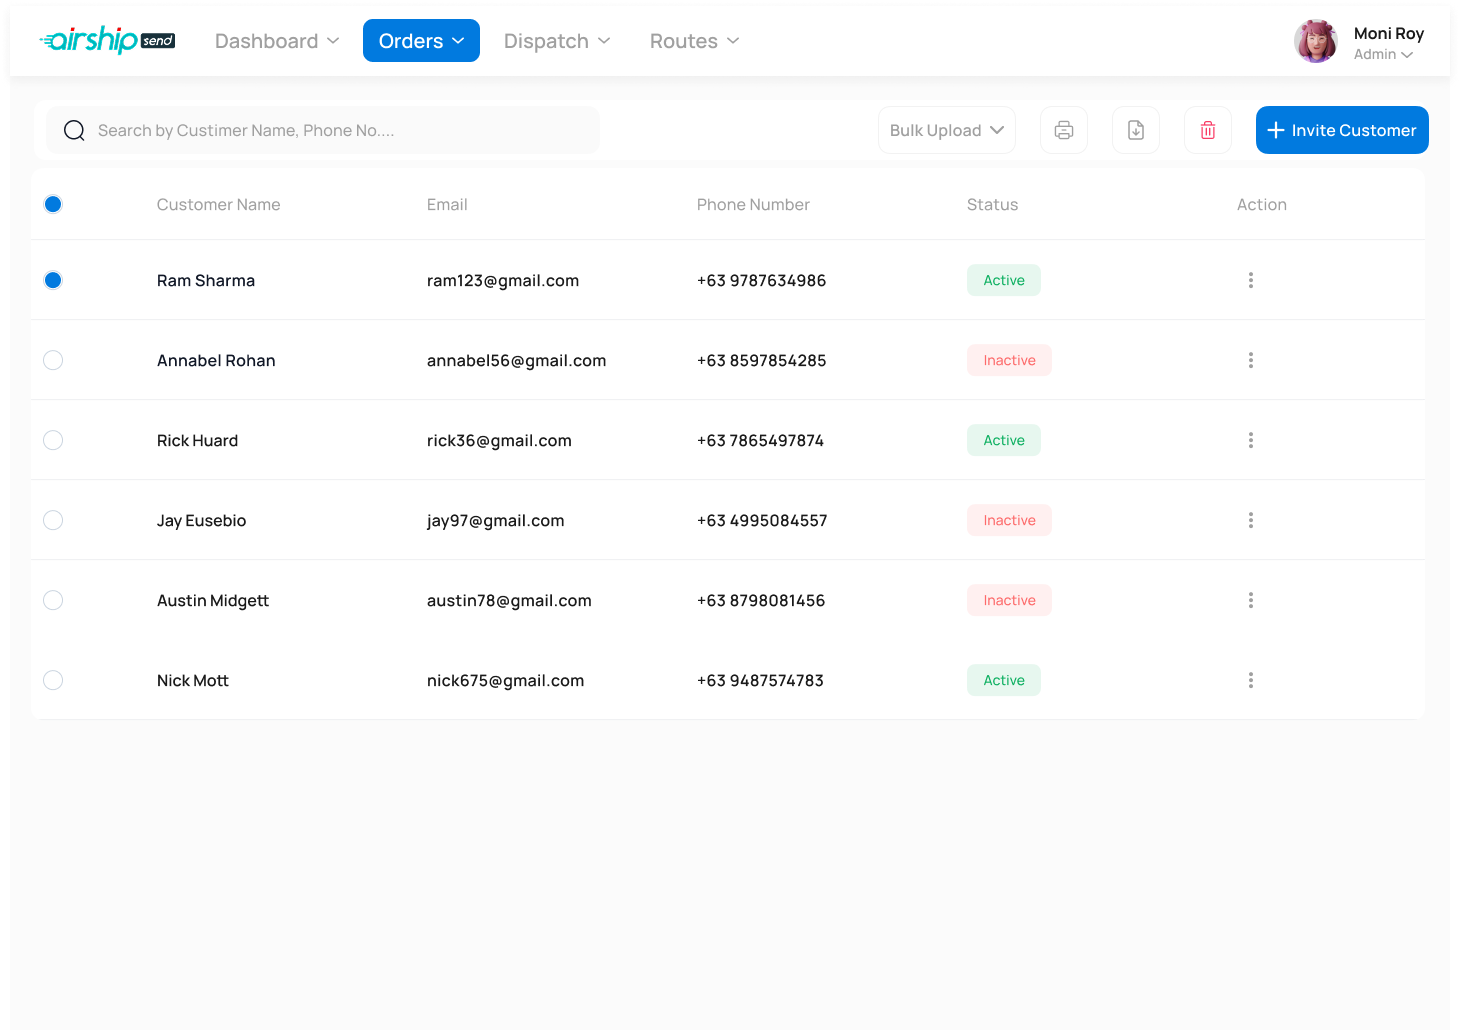Click Active status badge for Nick Mott

1004,680
